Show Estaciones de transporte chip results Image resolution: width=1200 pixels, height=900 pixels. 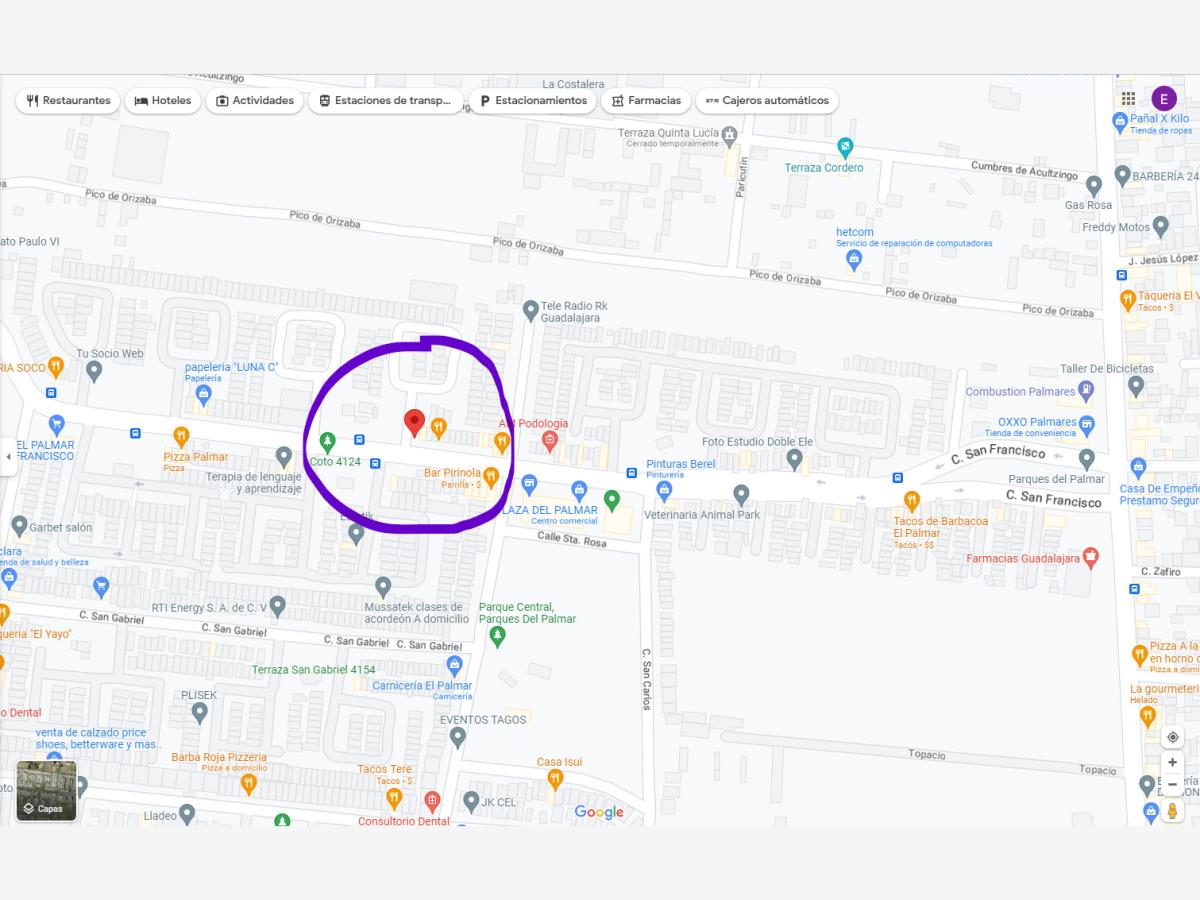386,101
